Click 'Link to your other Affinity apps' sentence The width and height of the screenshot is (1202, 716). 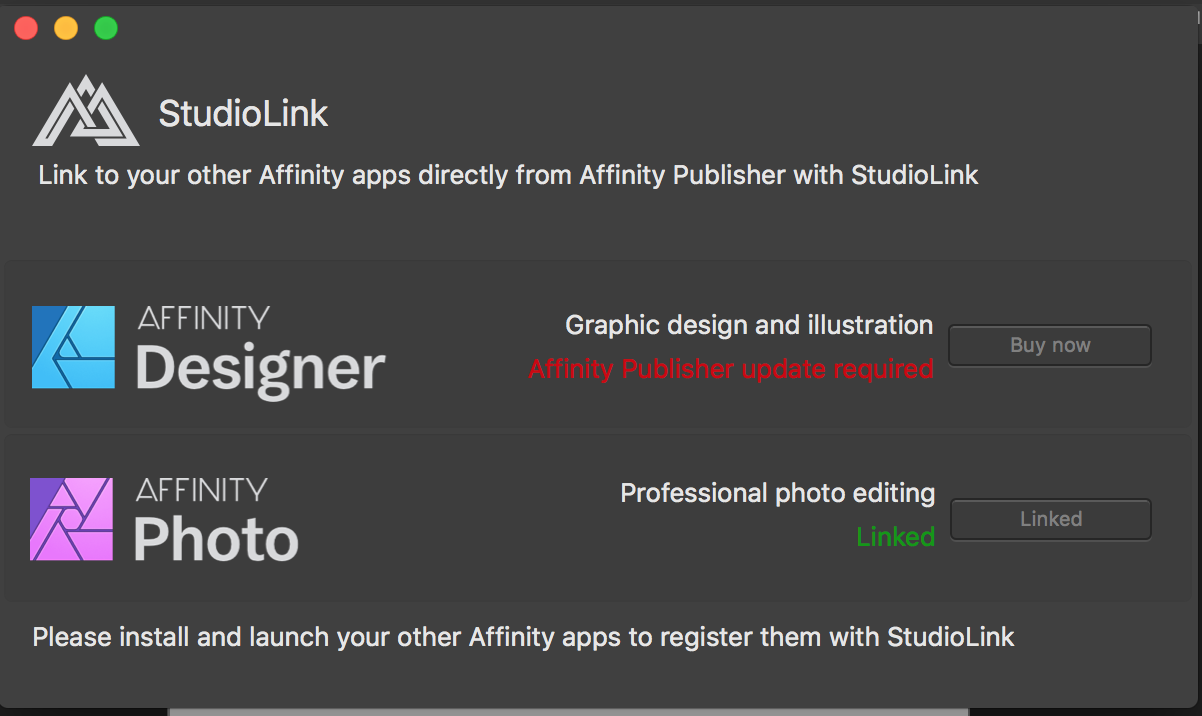508,176
